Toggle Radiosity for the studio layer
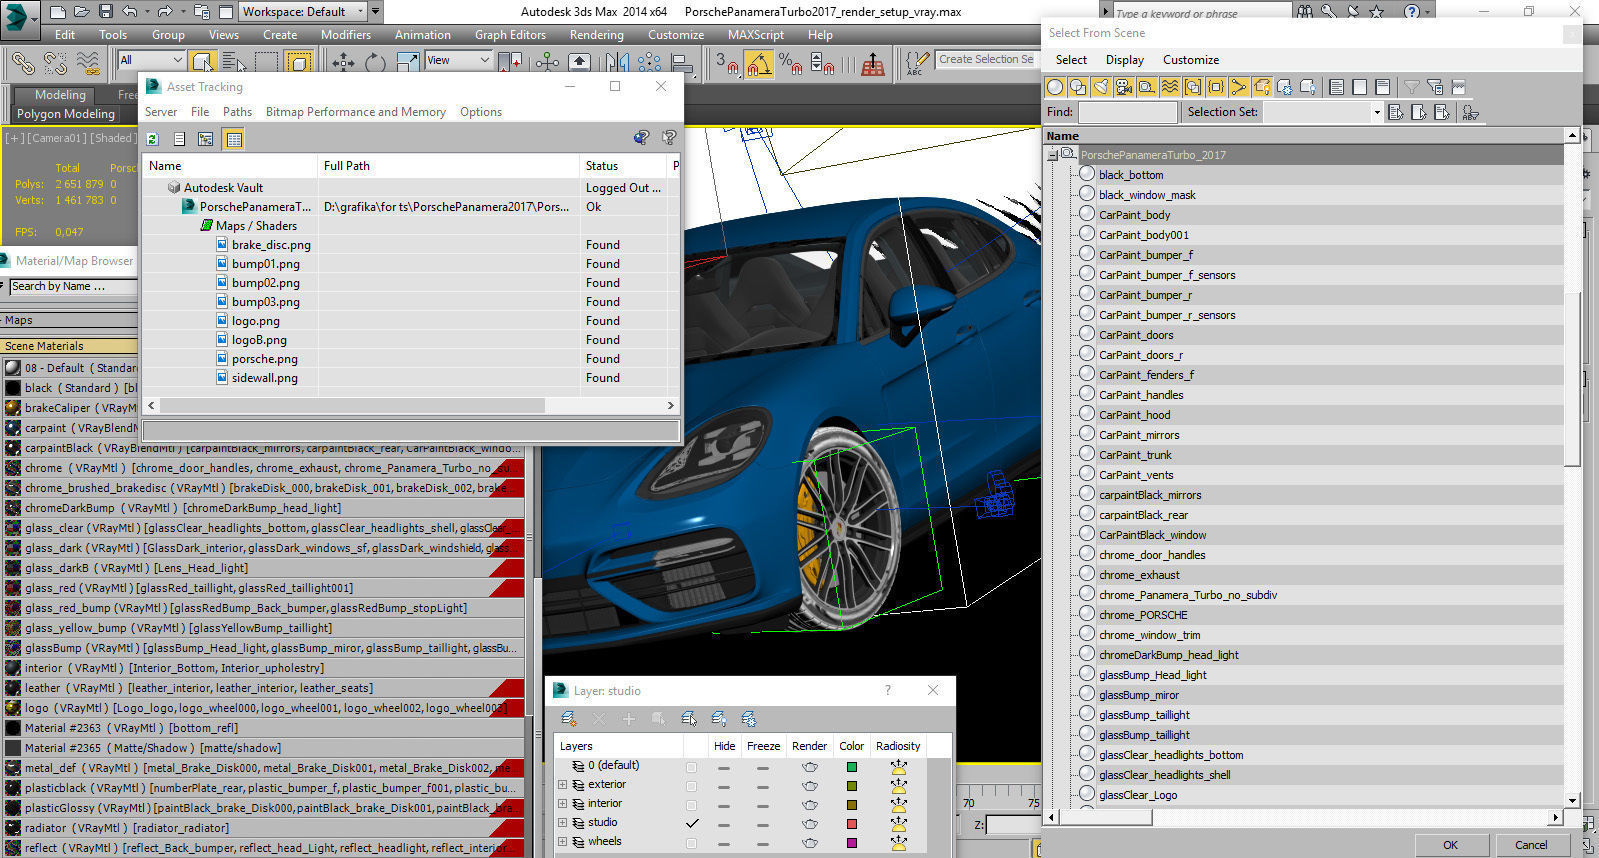This screenshot has width=1599, height=858. coord(898,823)
